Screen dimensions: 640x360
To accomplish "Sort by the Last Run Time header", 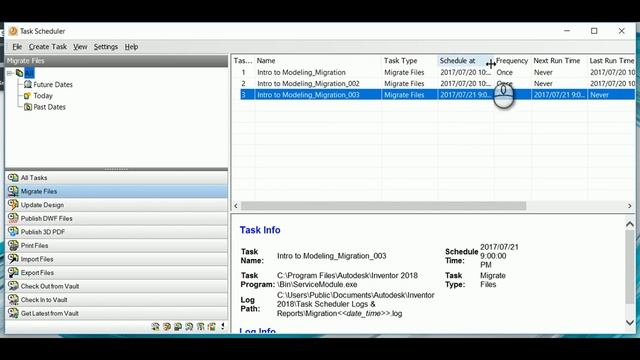I will pos(611,61).
